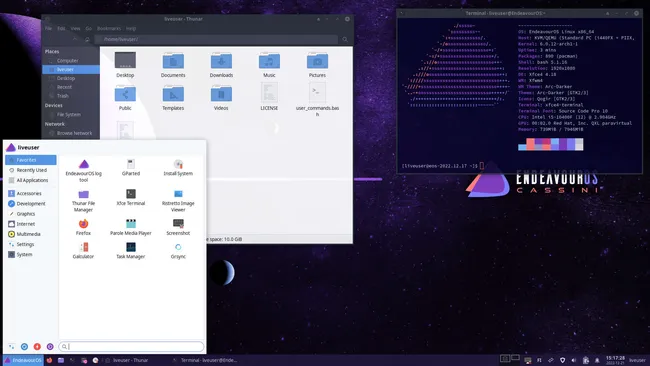Select Graphics category in menu
Screen dimensions: 650x366
point(31,214)
